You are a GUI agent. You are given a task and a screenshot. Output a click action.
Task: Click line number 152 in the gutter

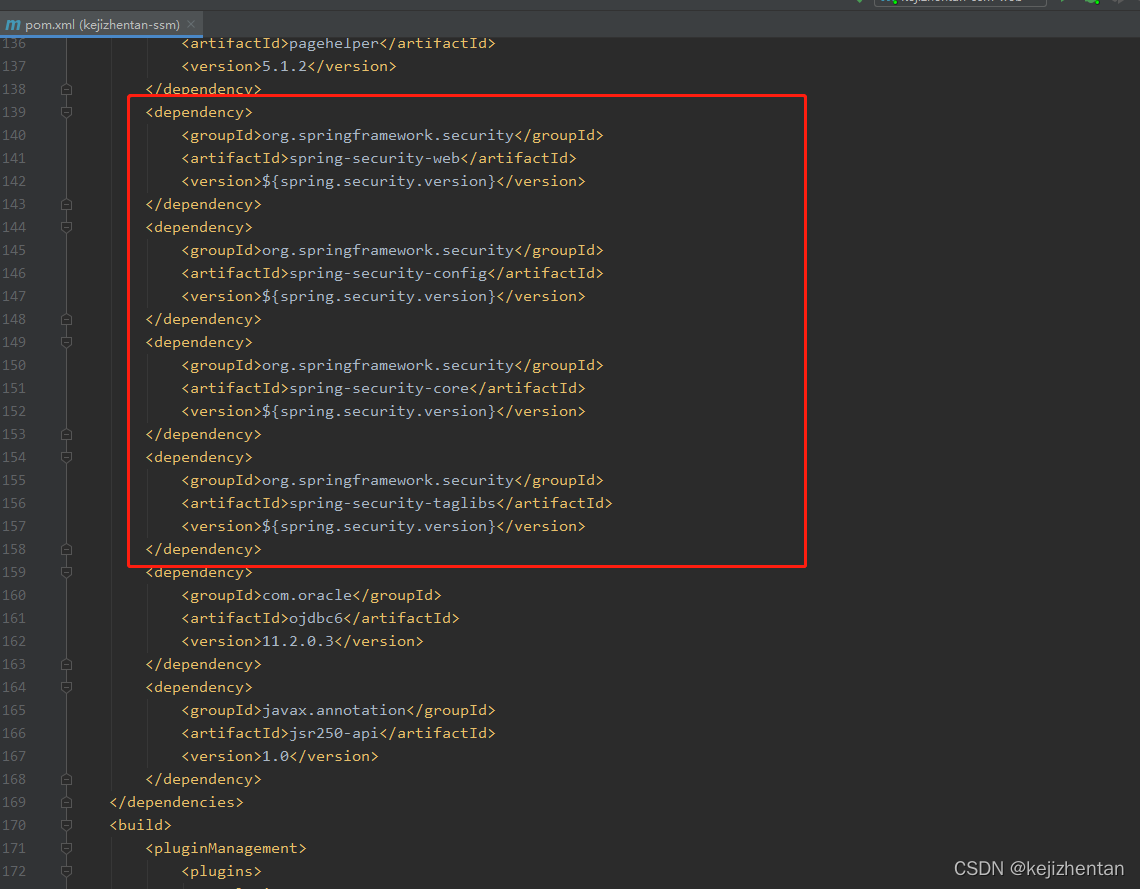coord(14,411)
